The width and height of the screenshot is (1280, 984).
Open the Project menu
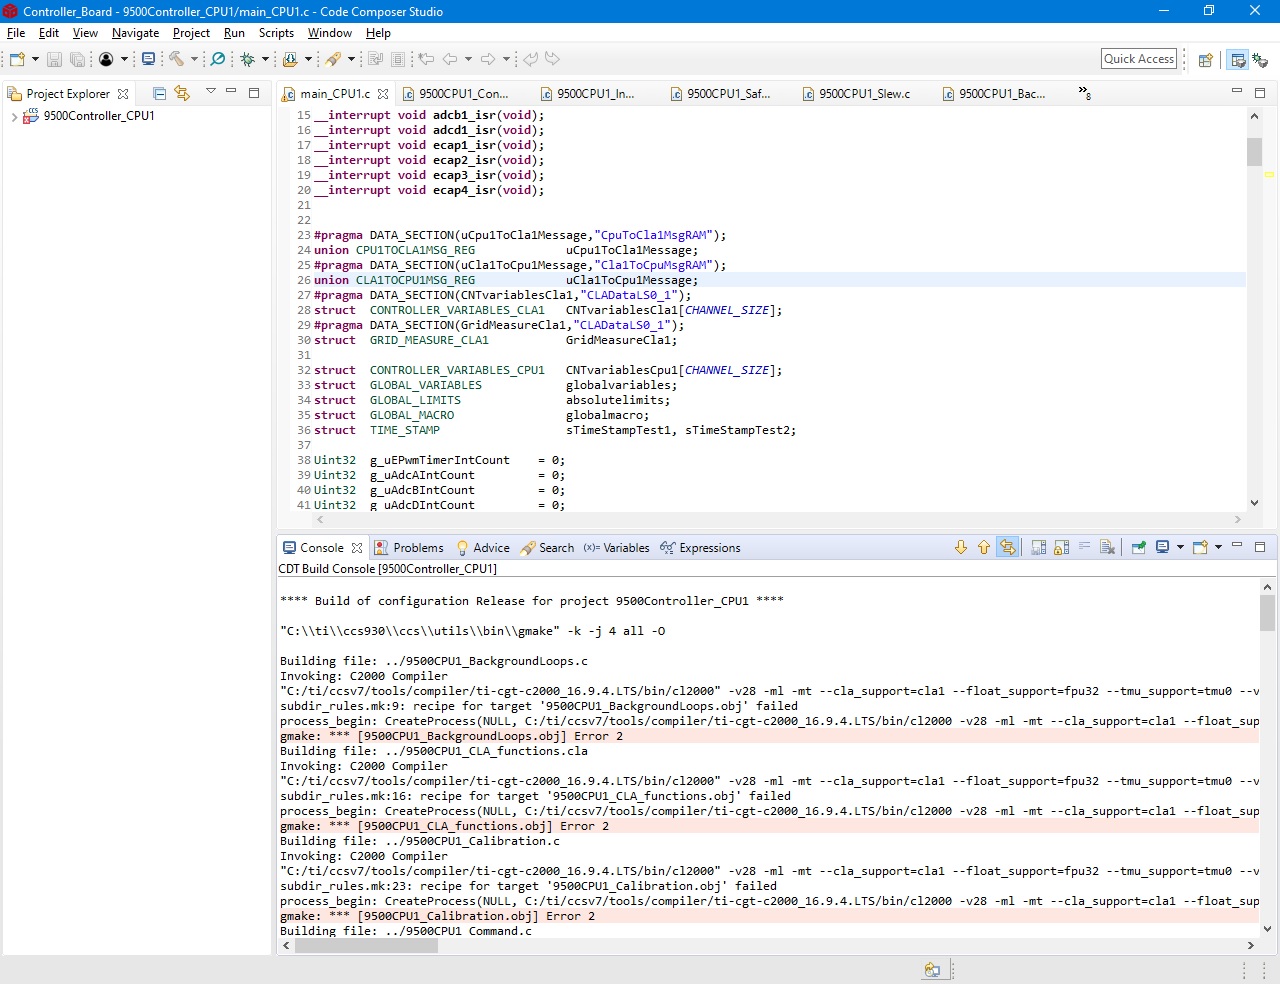pyautogui.click(x=191, y=33)
